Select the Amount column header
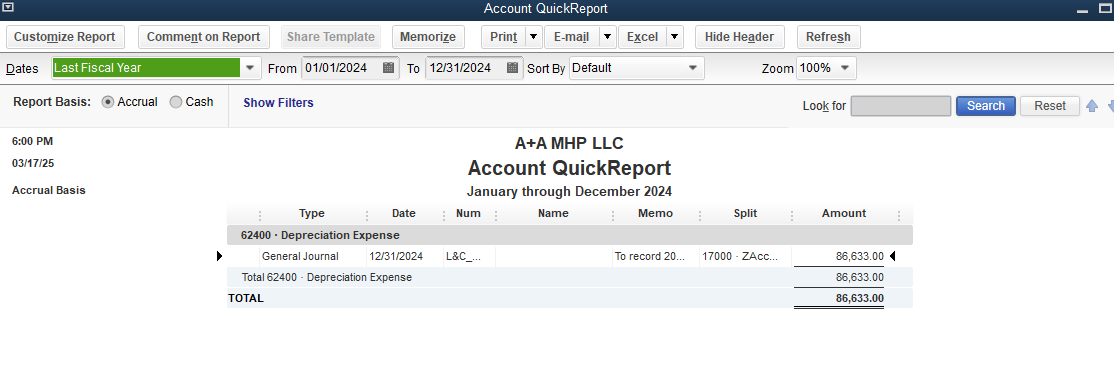 pyautogui.click(x=844, y=213)
